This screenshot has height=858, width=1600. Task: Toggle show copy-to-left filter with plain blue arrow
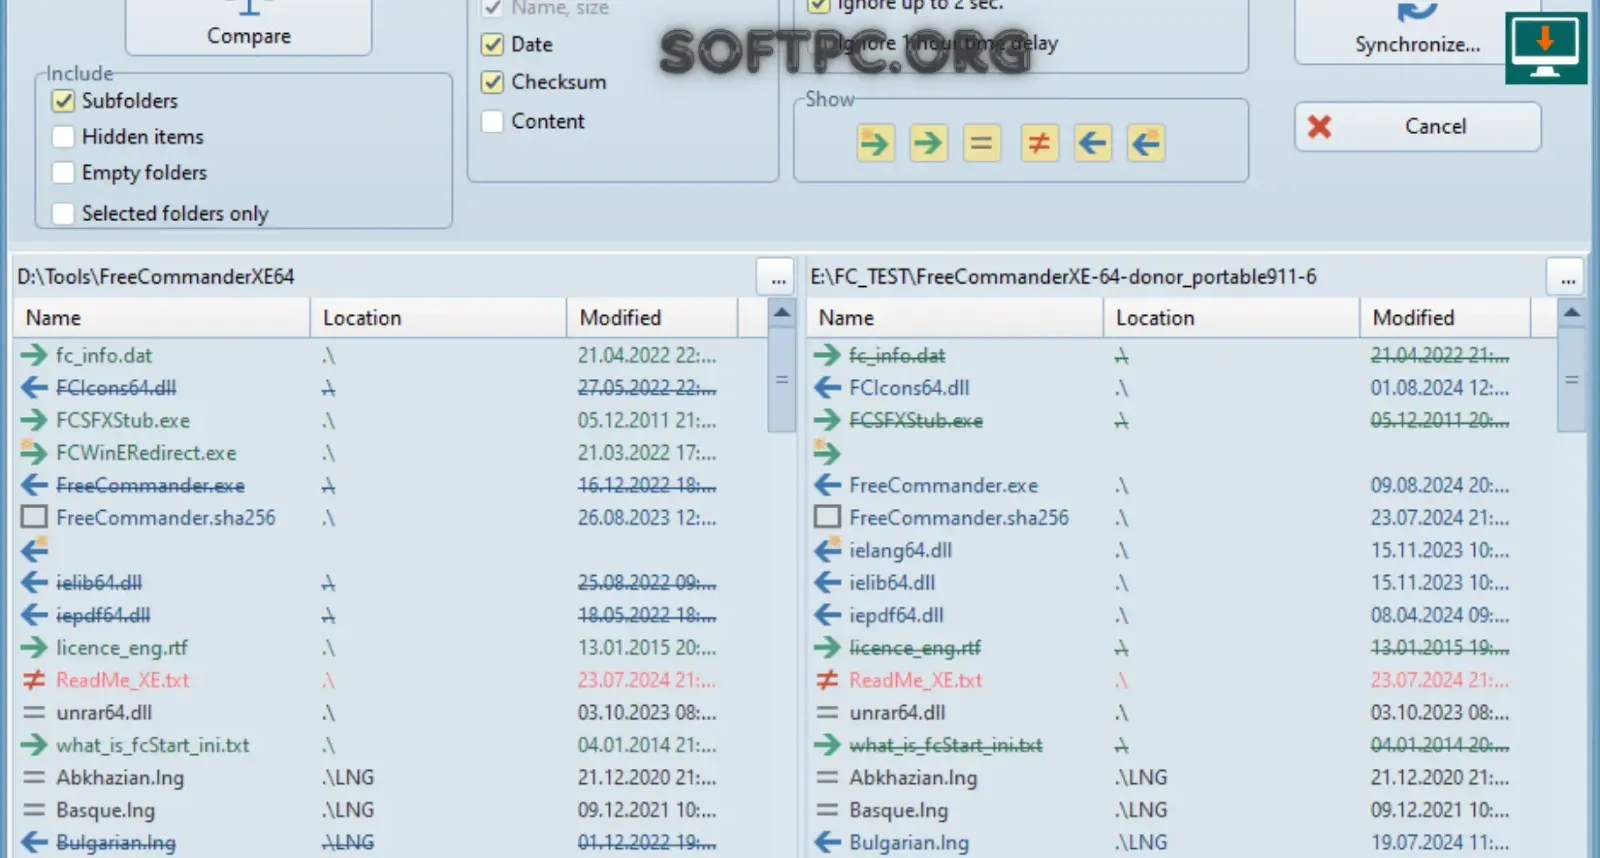click(1093, 143)
